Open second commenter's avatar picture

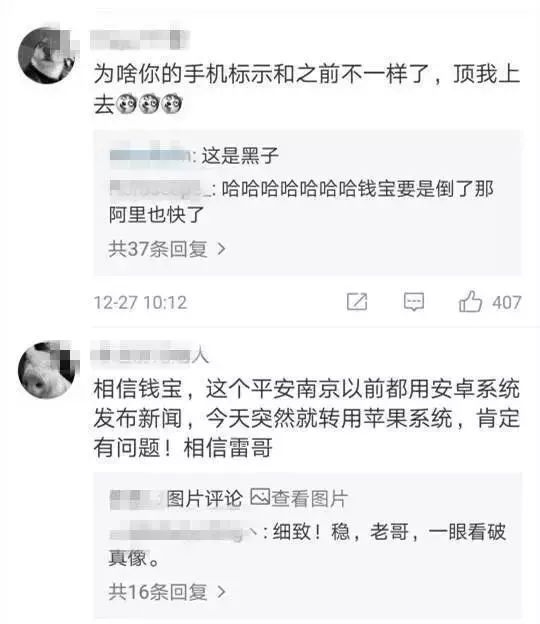coord(47,369)
